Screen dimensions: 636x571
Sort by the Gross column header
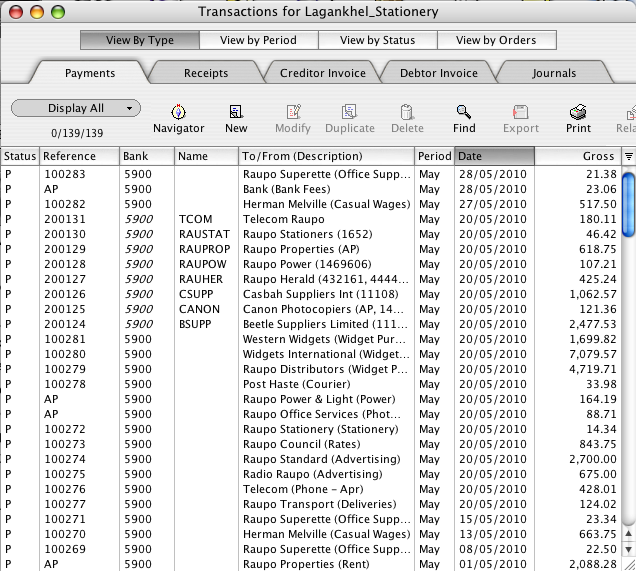tap(578, 156)
